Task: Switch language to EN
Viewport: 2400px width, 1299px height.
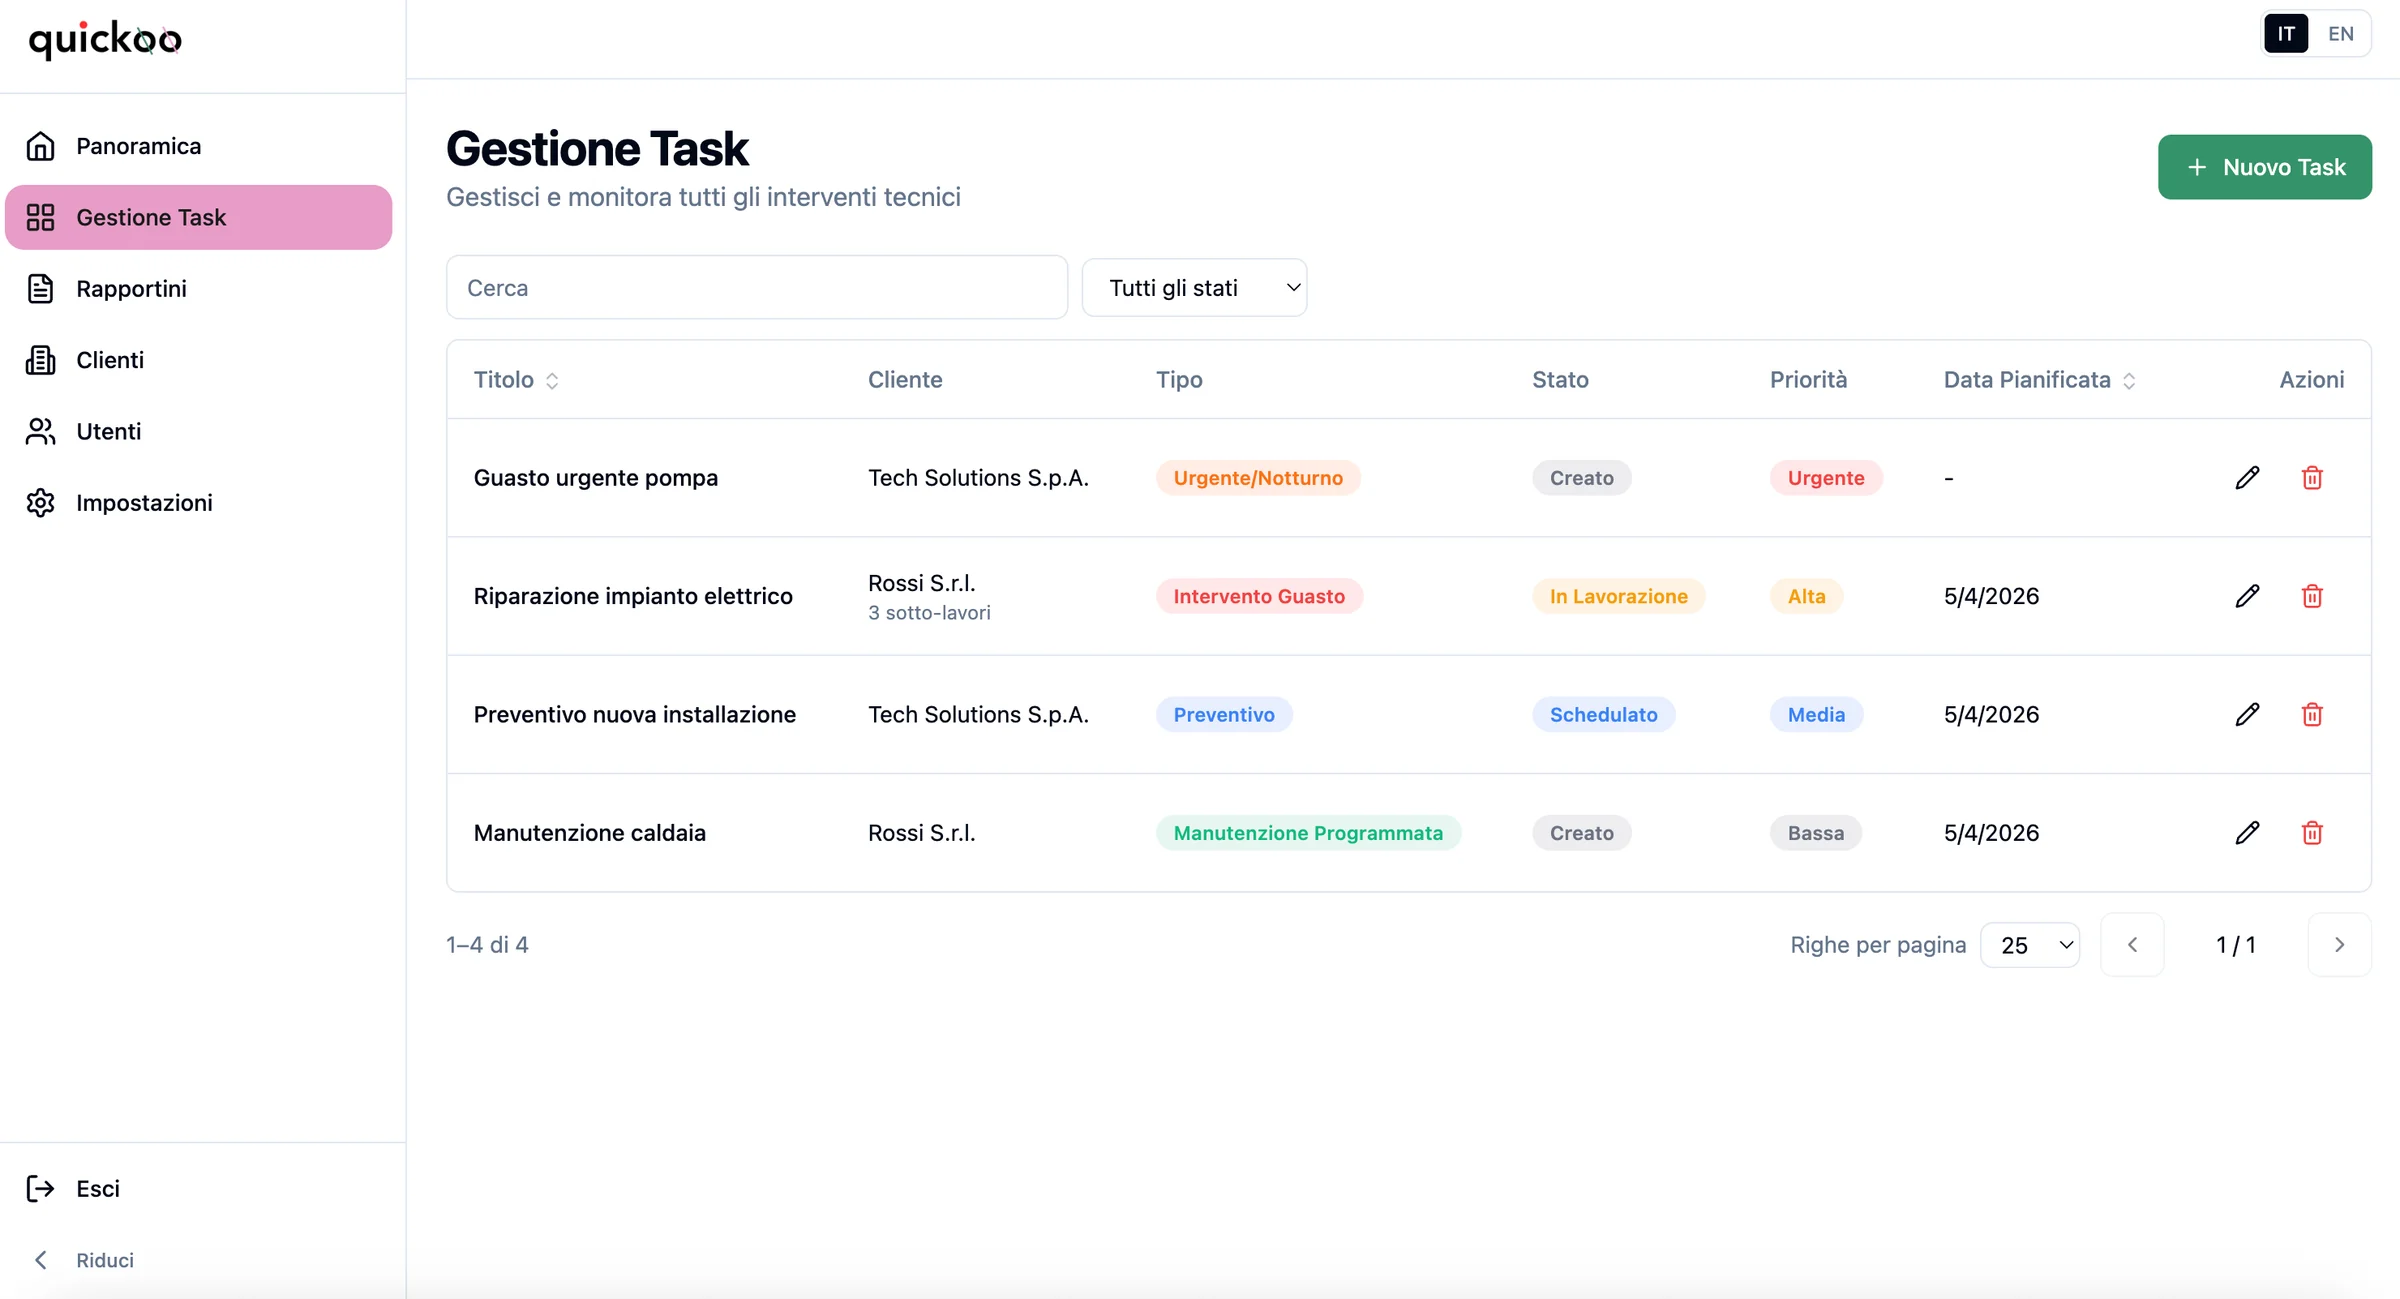Action: tap(2341, 34)
